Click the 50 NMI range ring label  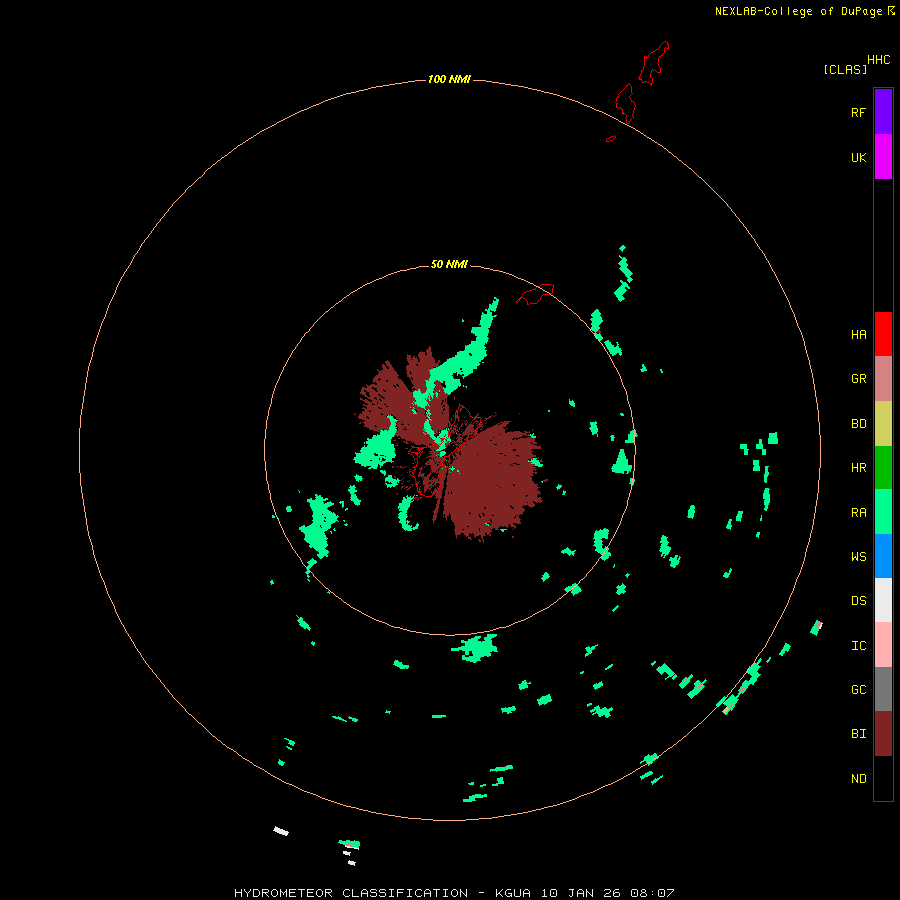(449, 264)
